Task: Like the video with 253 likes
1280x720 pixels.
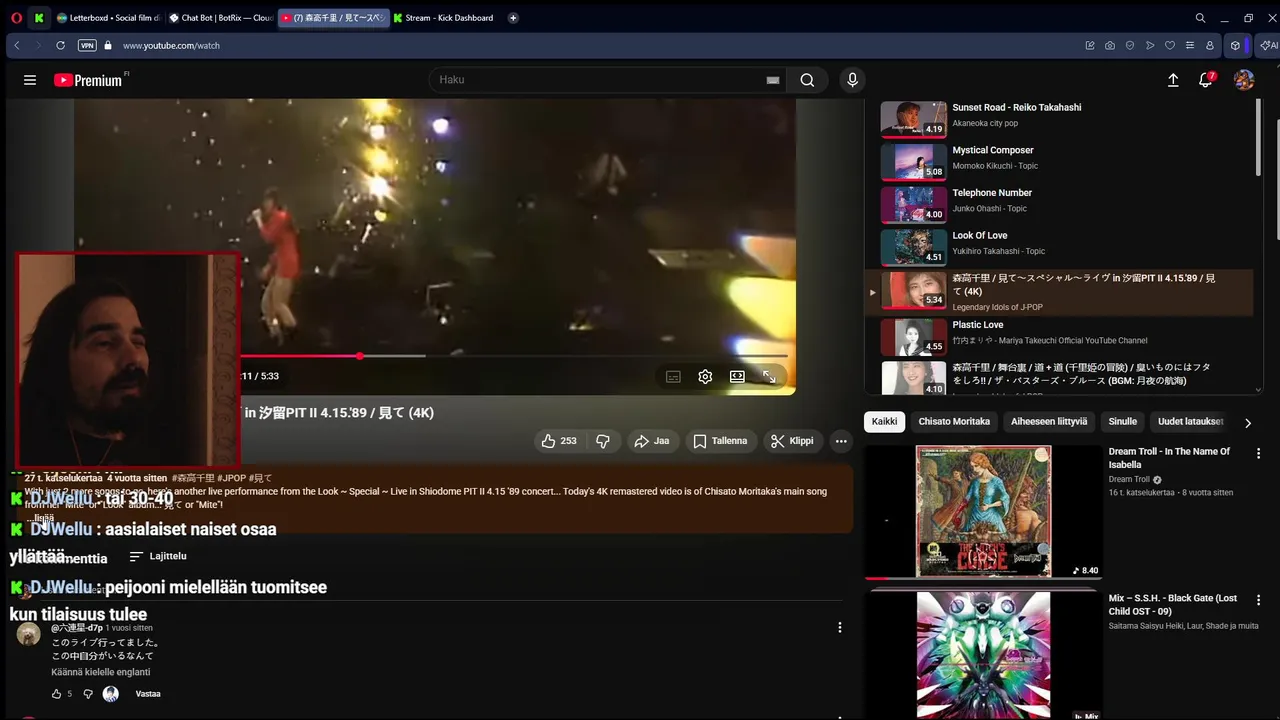Action: coord(559,441)
